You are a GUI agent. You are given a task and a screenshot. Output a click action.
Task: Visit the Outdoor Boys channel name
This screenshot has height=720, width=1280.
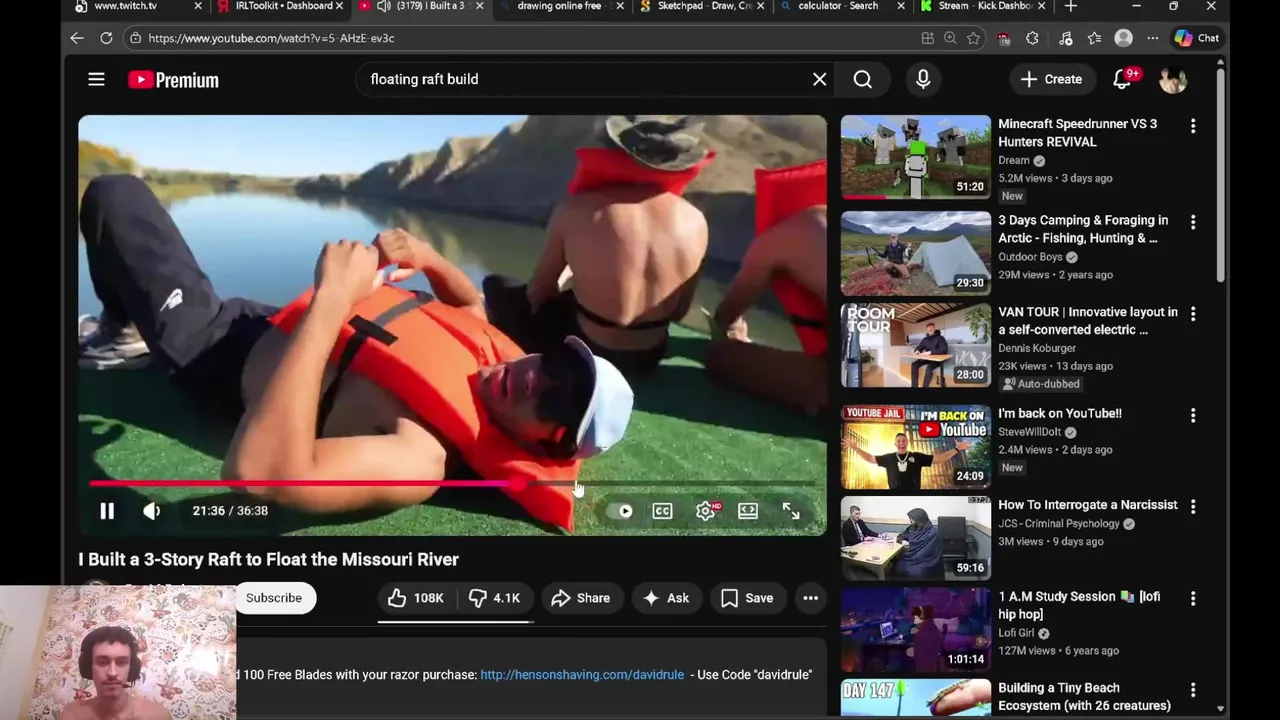tap(1030, 257)
